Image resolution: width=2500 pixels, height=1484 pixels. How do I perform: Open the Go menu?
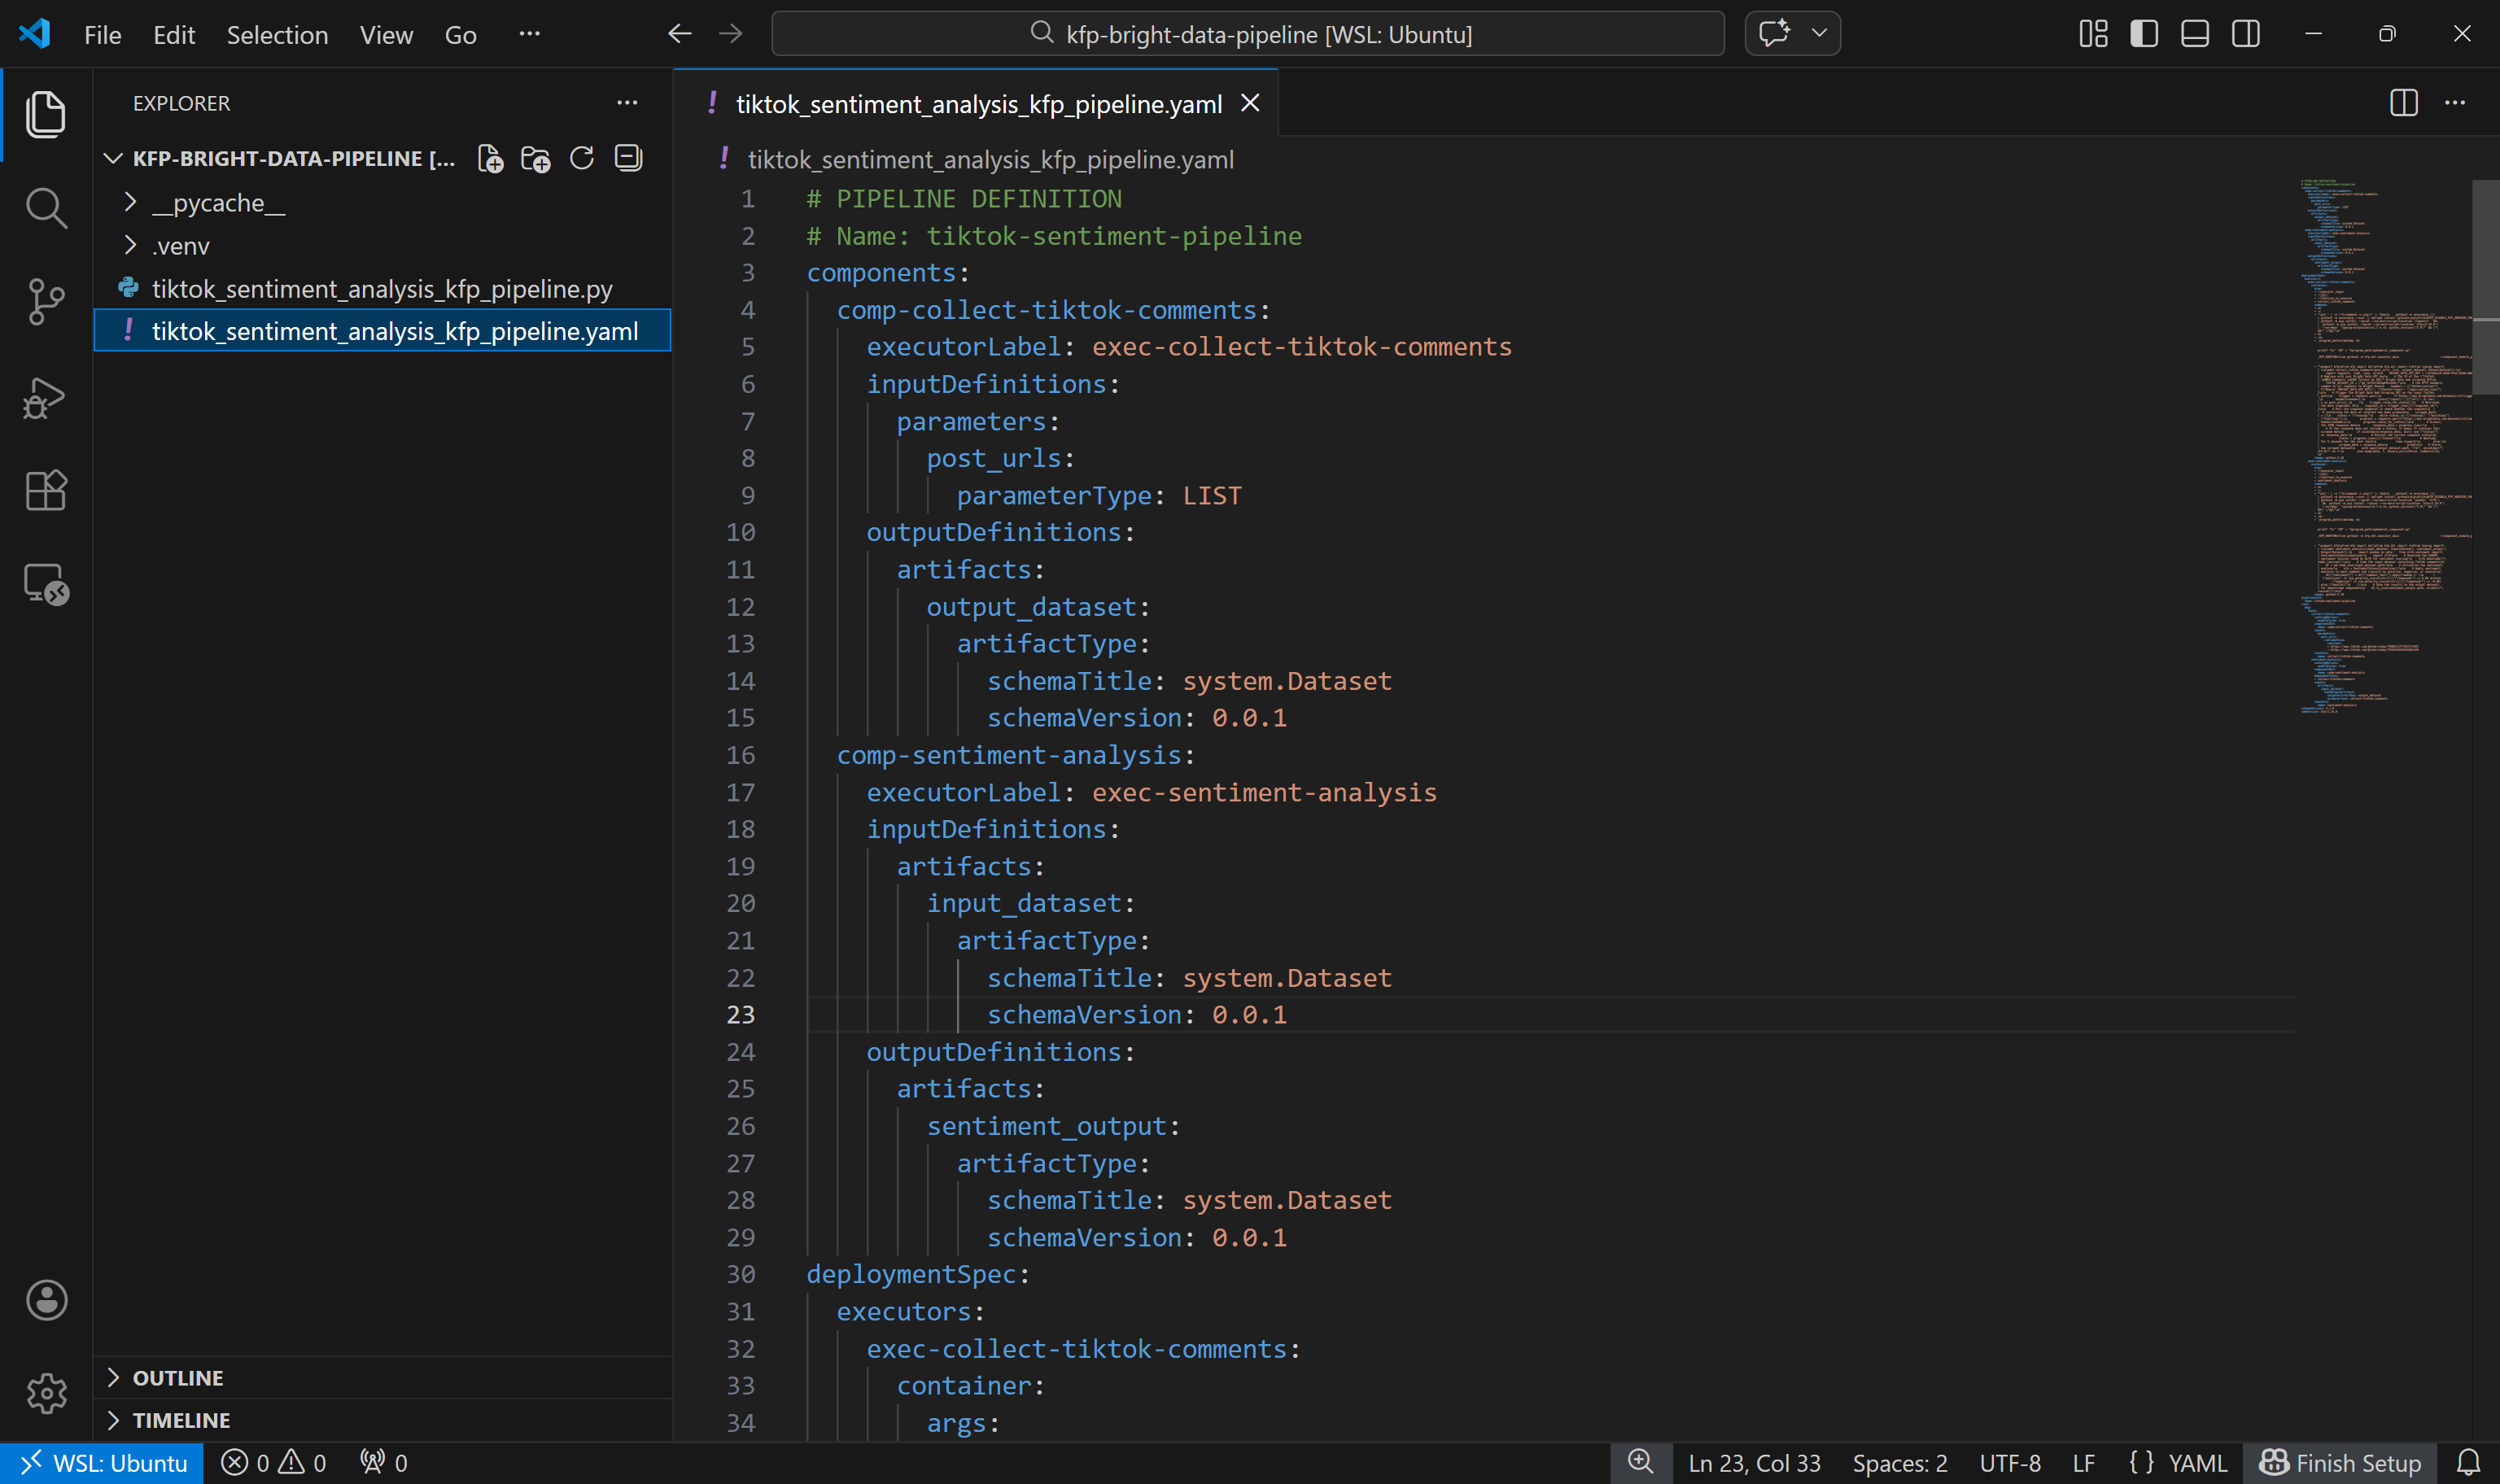pos(460,34)
